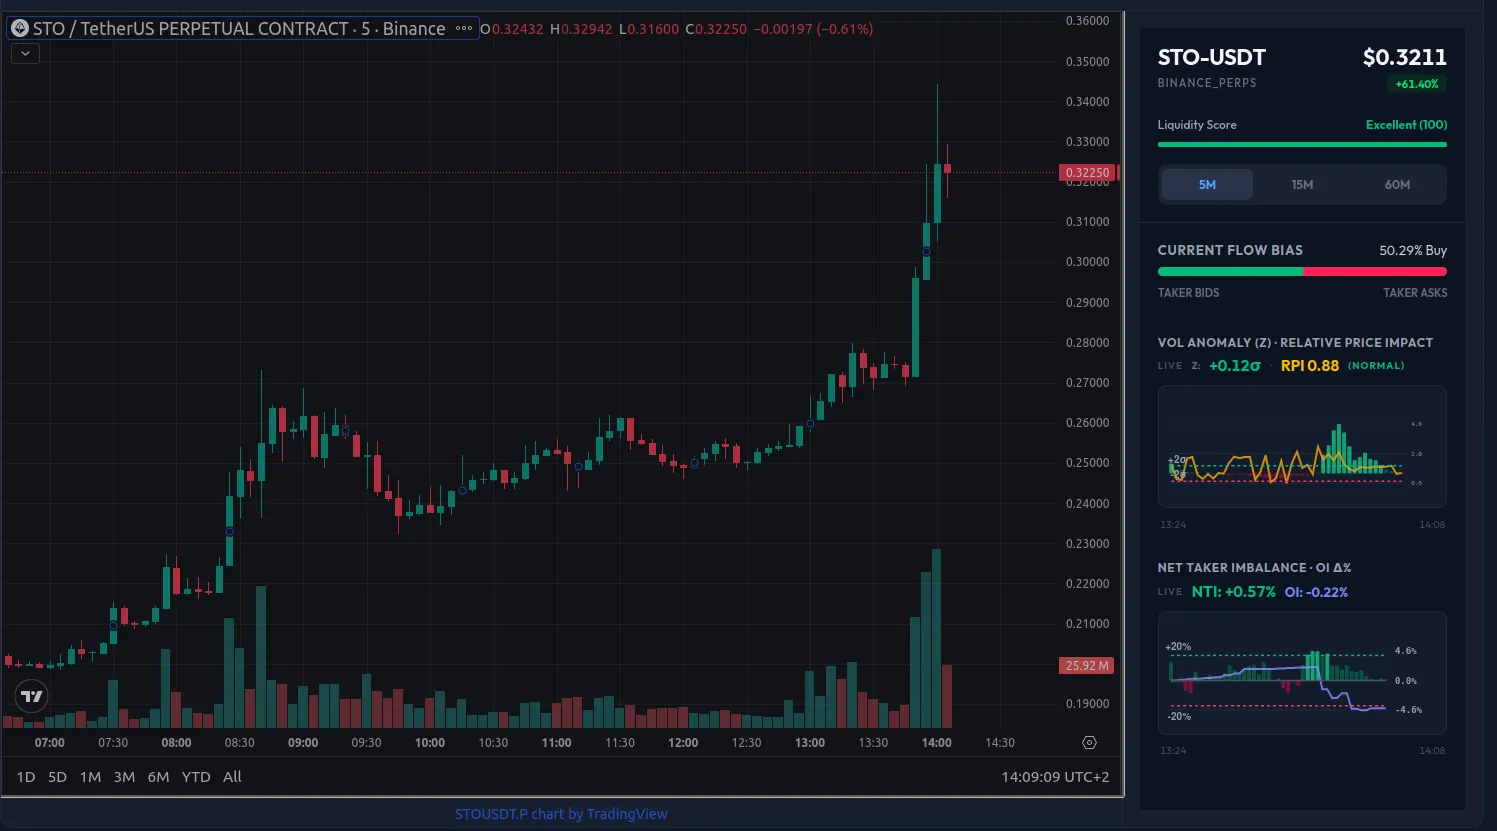Click the Vol Anomaly sparkline chart panel
Screen dimensions: 1497x831
(x=1301, y=446)
